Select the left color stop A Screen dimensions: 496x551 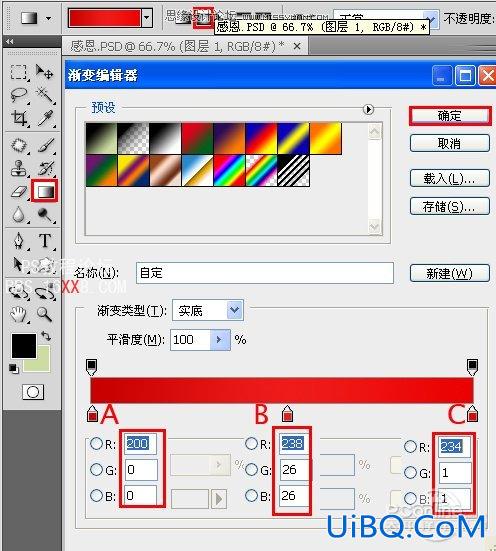click(92, 413)
